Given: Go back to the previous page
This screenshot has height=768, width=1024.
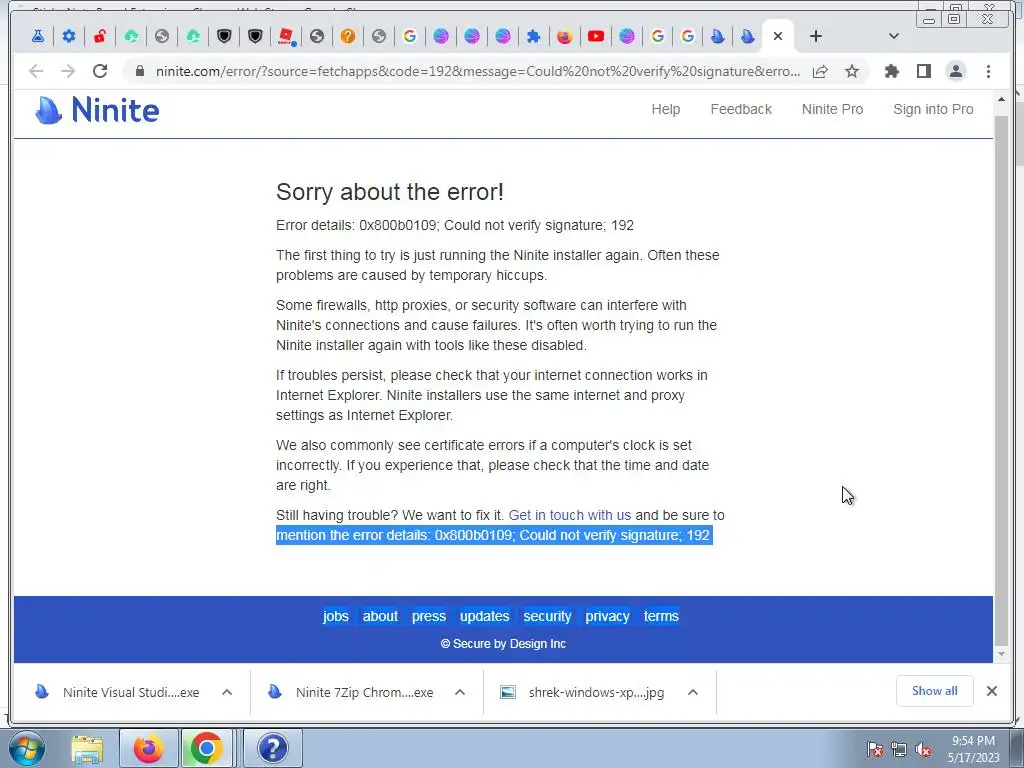Looking at the screenshot, I should [x=36, y=71].
